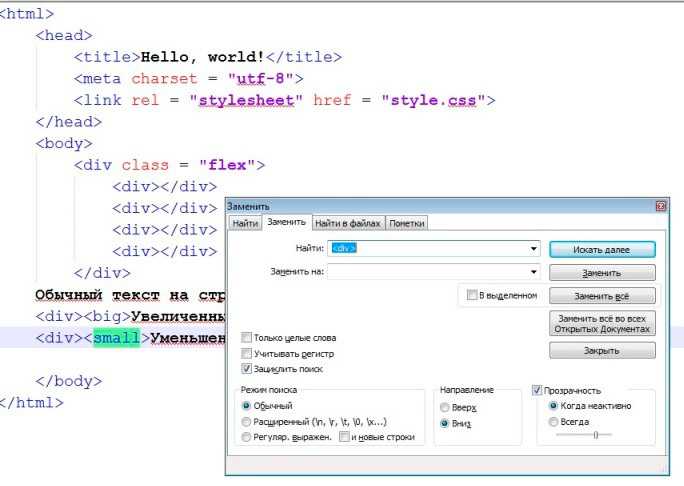Check the Только целые слова option

tap(246, 338)
